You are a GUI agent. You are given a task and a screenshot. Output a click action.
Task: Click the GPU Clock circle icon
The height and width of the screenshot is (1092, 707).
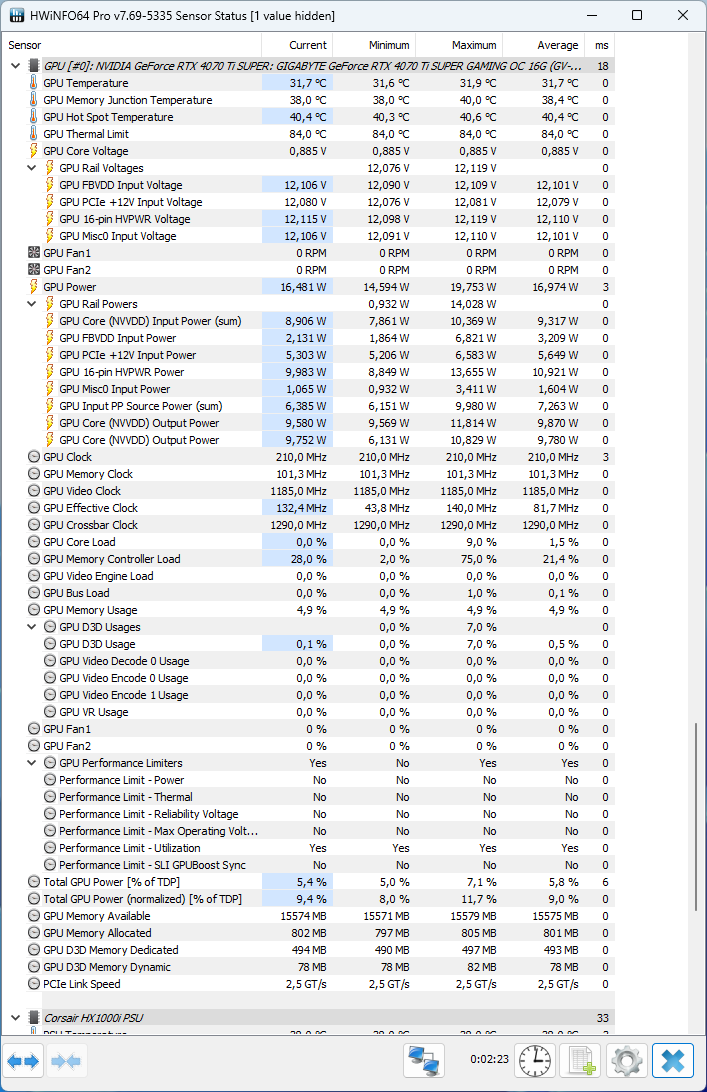33,457
